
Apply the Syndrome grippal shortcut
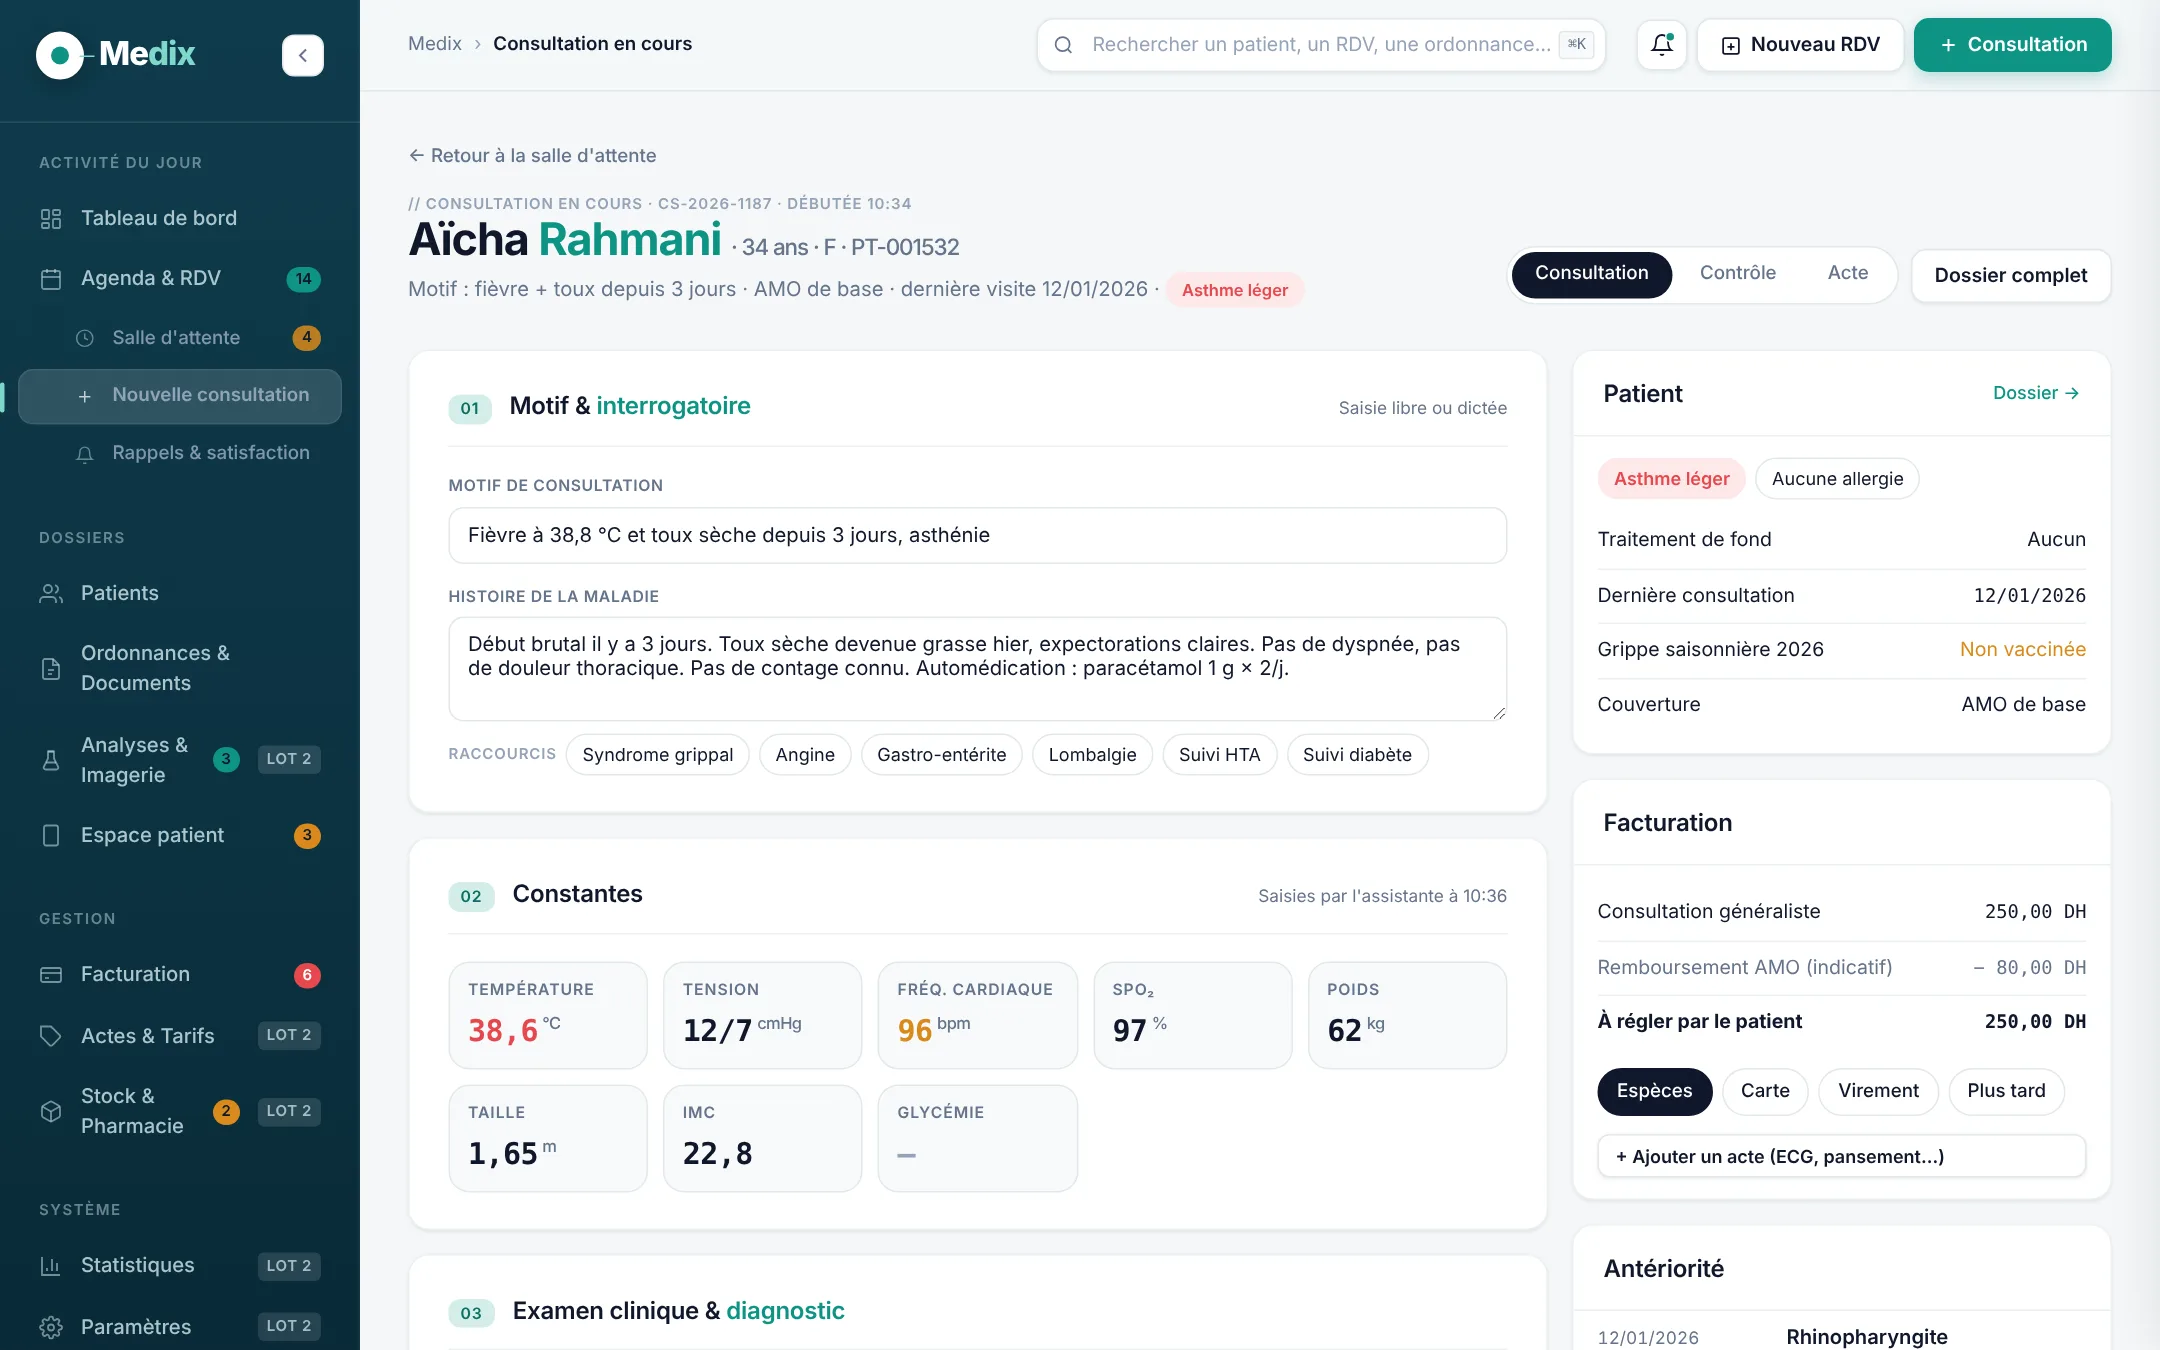657,755
